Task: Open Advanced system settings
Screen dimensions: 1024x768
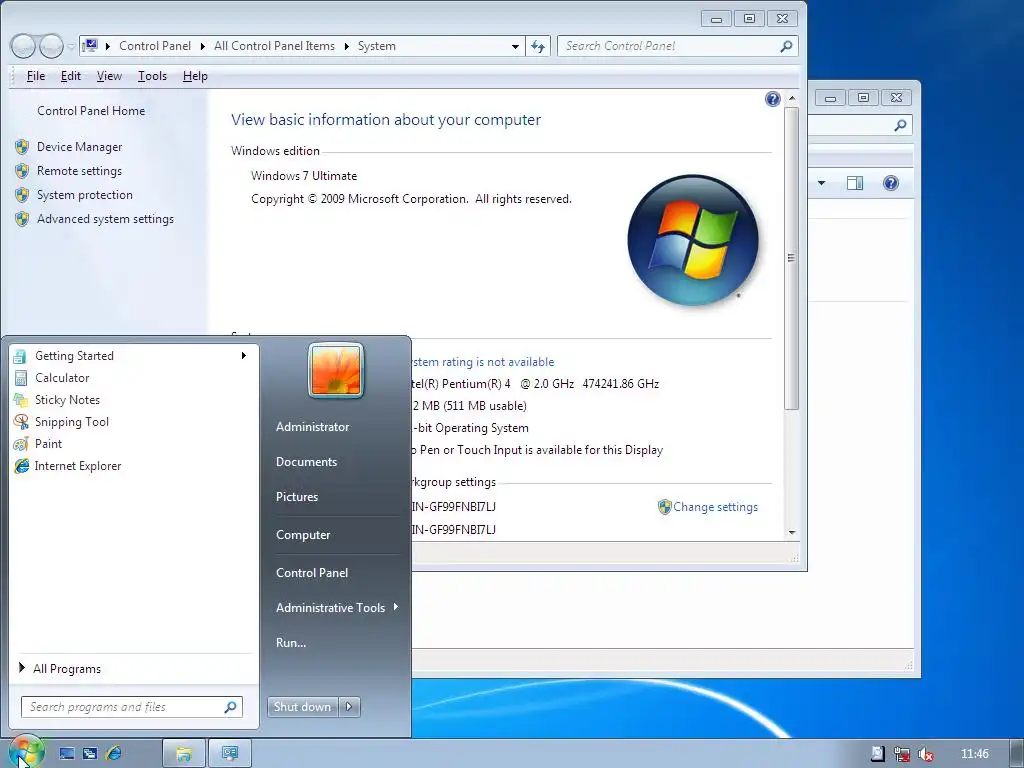Action: 105,219
